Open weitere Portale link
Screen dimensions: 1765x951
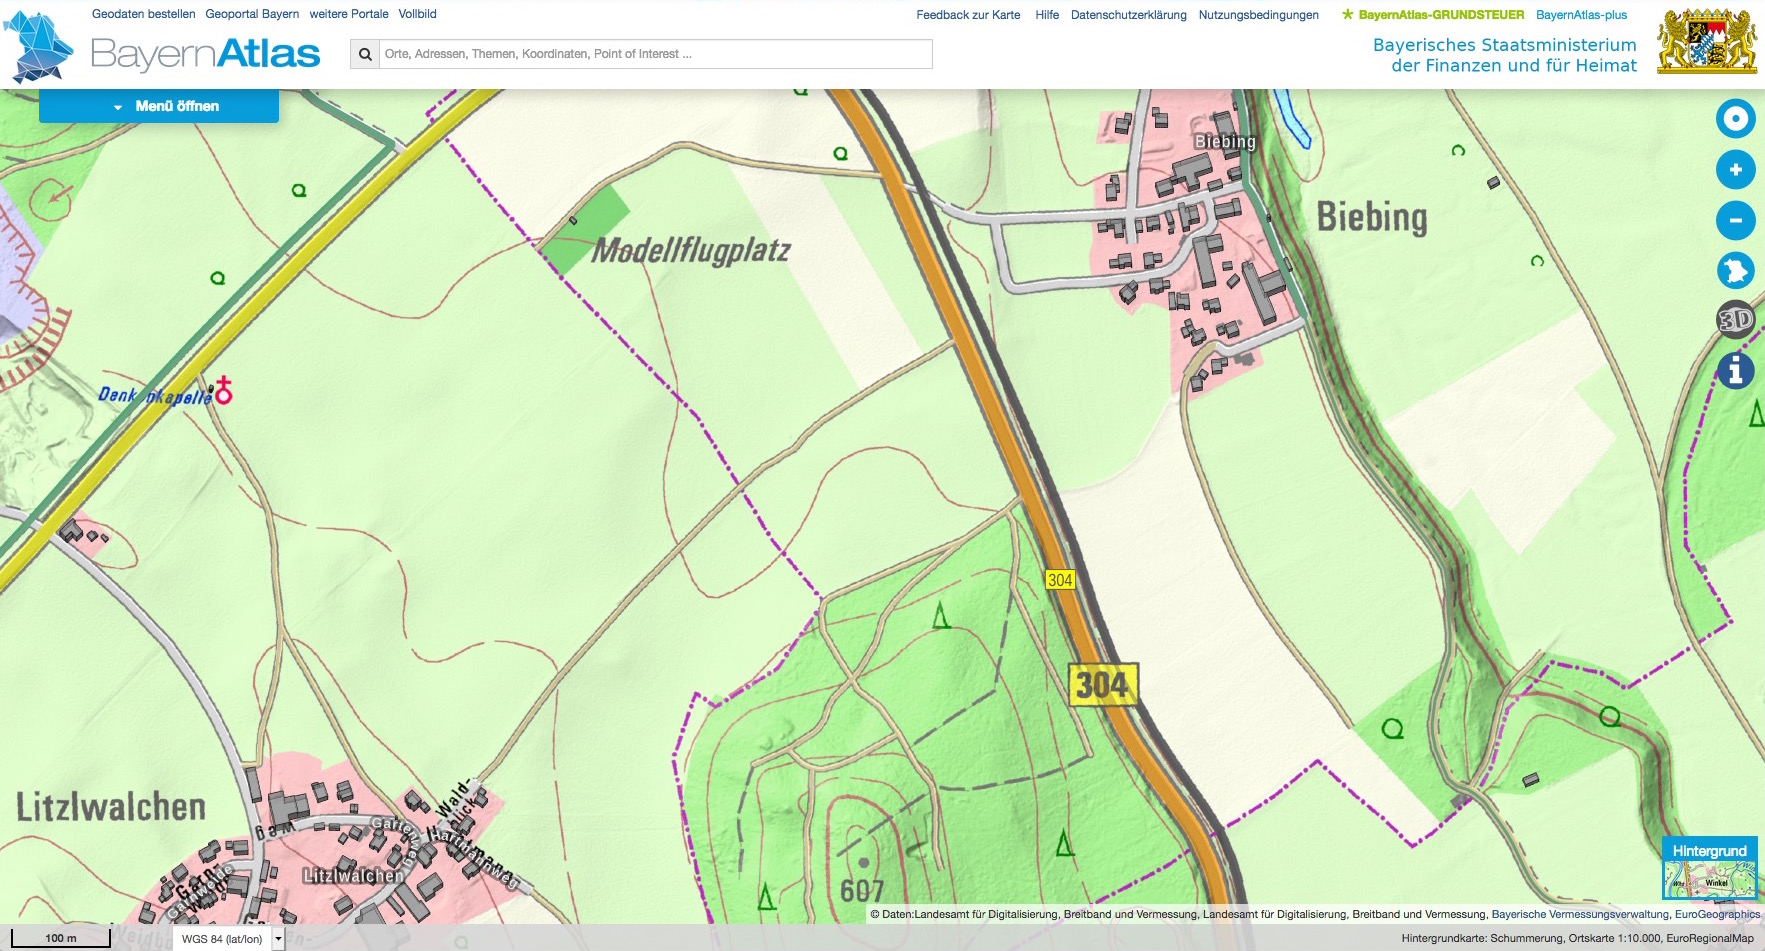click(x=349, y=14)
